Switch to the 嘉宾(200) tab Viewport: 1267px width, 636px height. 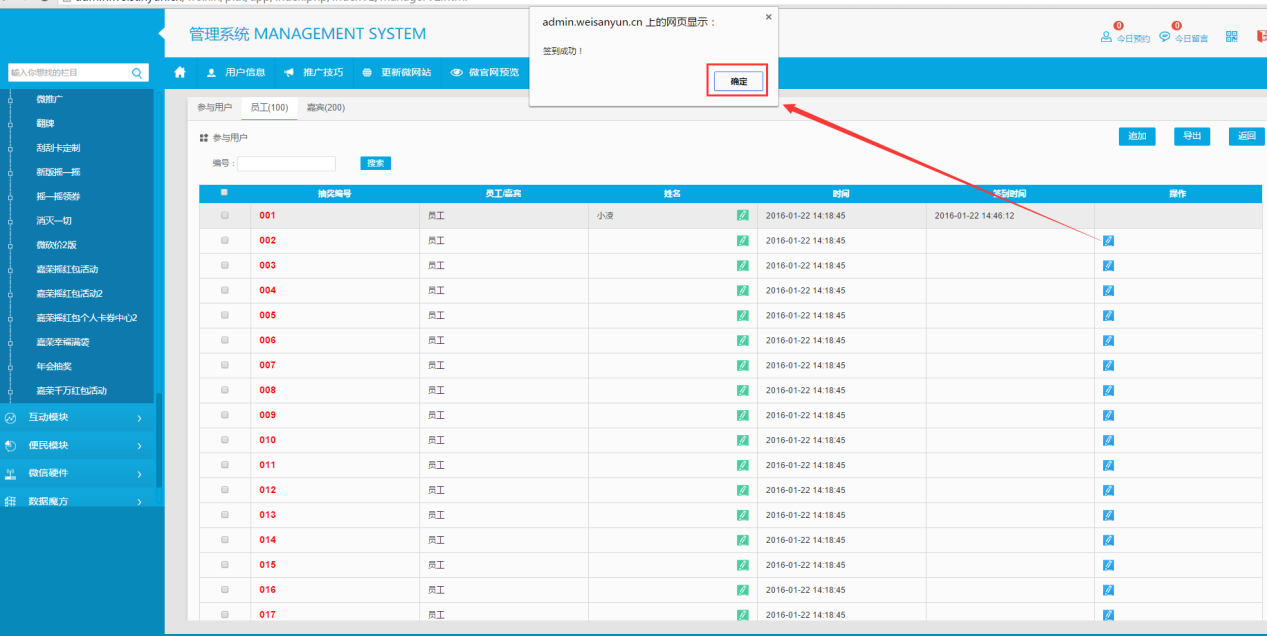click(325, 108)
